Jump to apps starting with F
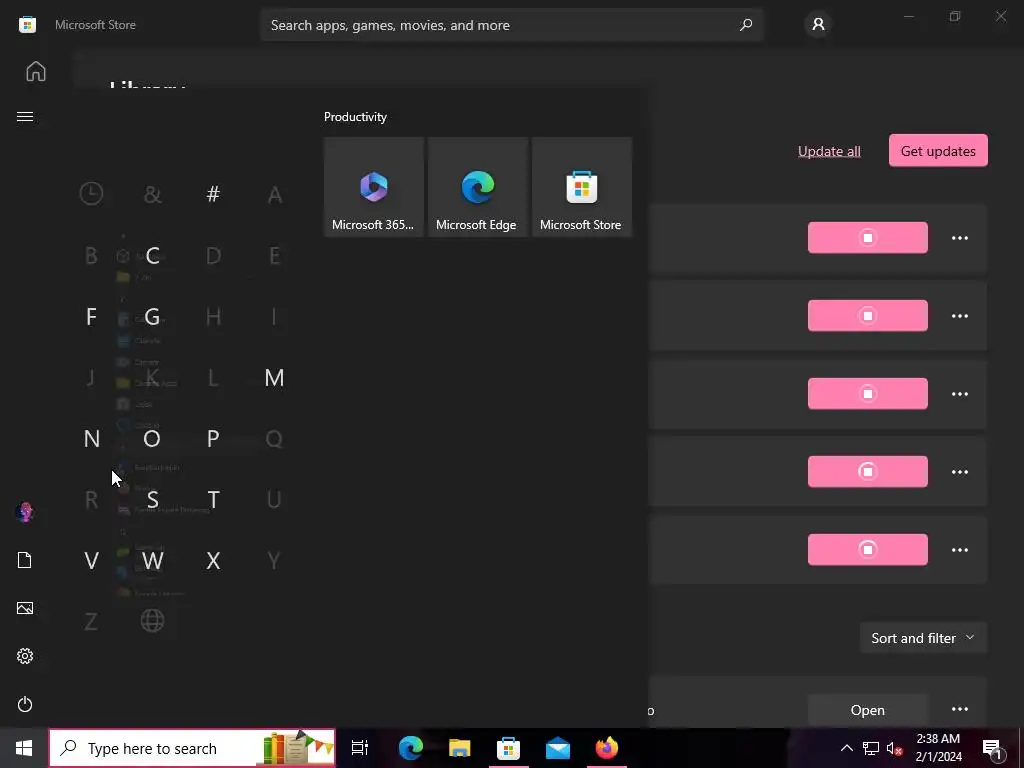 tap(91, 317)
